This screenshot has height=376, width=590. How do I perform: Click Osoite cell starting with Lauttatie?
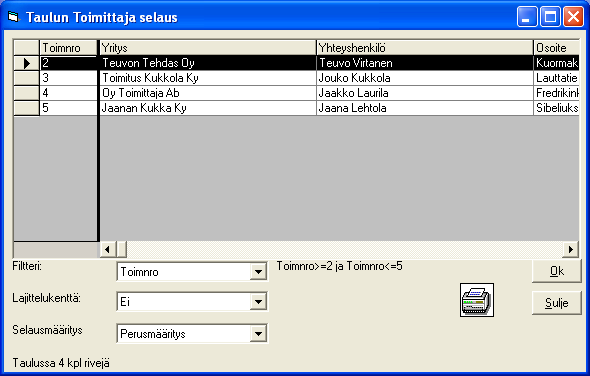tap(556, 78)
